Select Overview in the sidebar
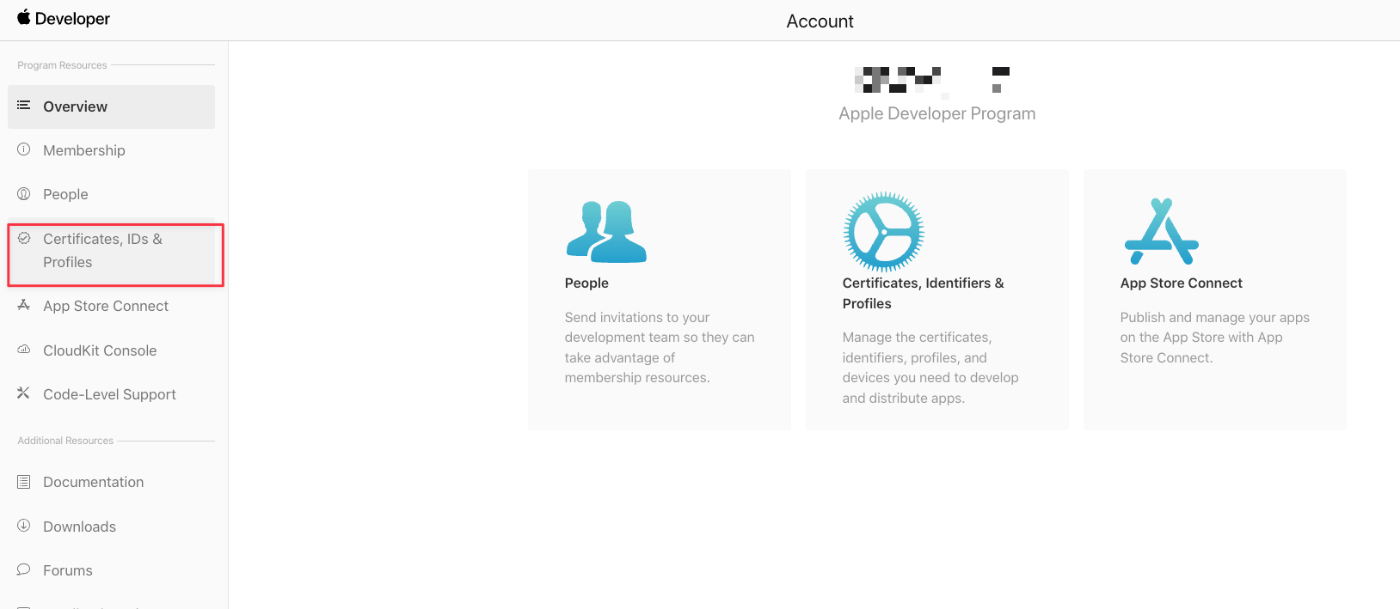The image size is (1400, 609). click(x=111, y=107)
